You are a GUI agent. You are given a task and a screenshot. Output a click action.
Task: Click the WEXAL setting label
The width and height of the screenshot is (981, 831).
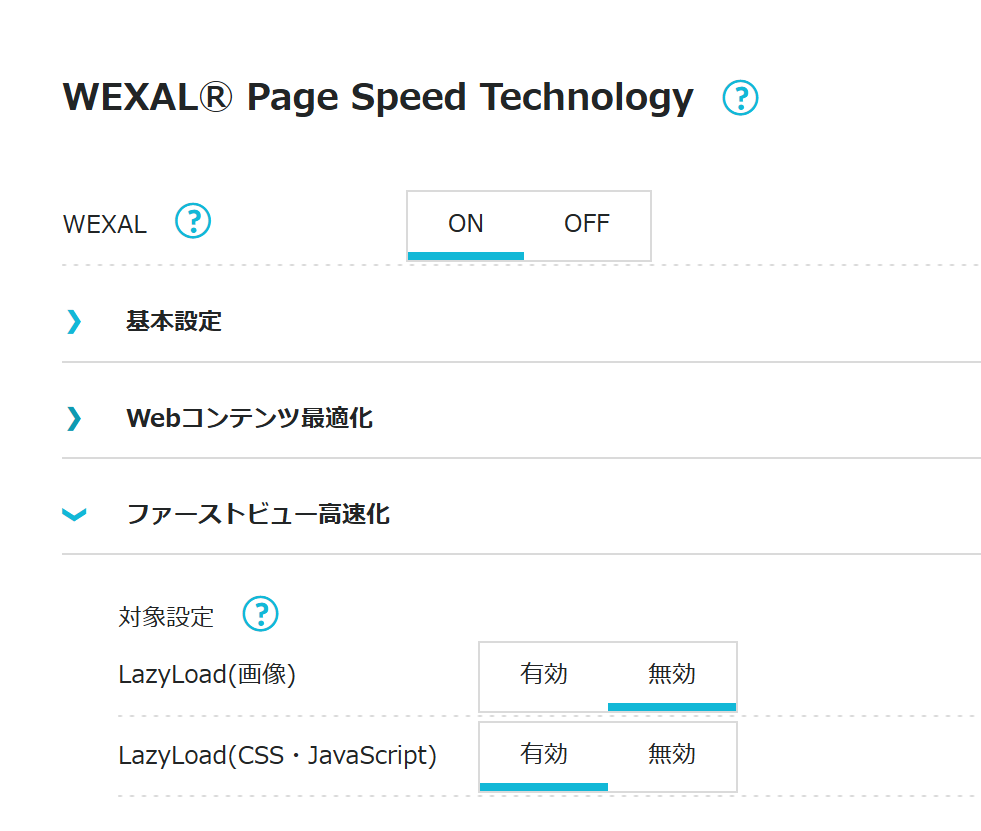pos(105,224)
